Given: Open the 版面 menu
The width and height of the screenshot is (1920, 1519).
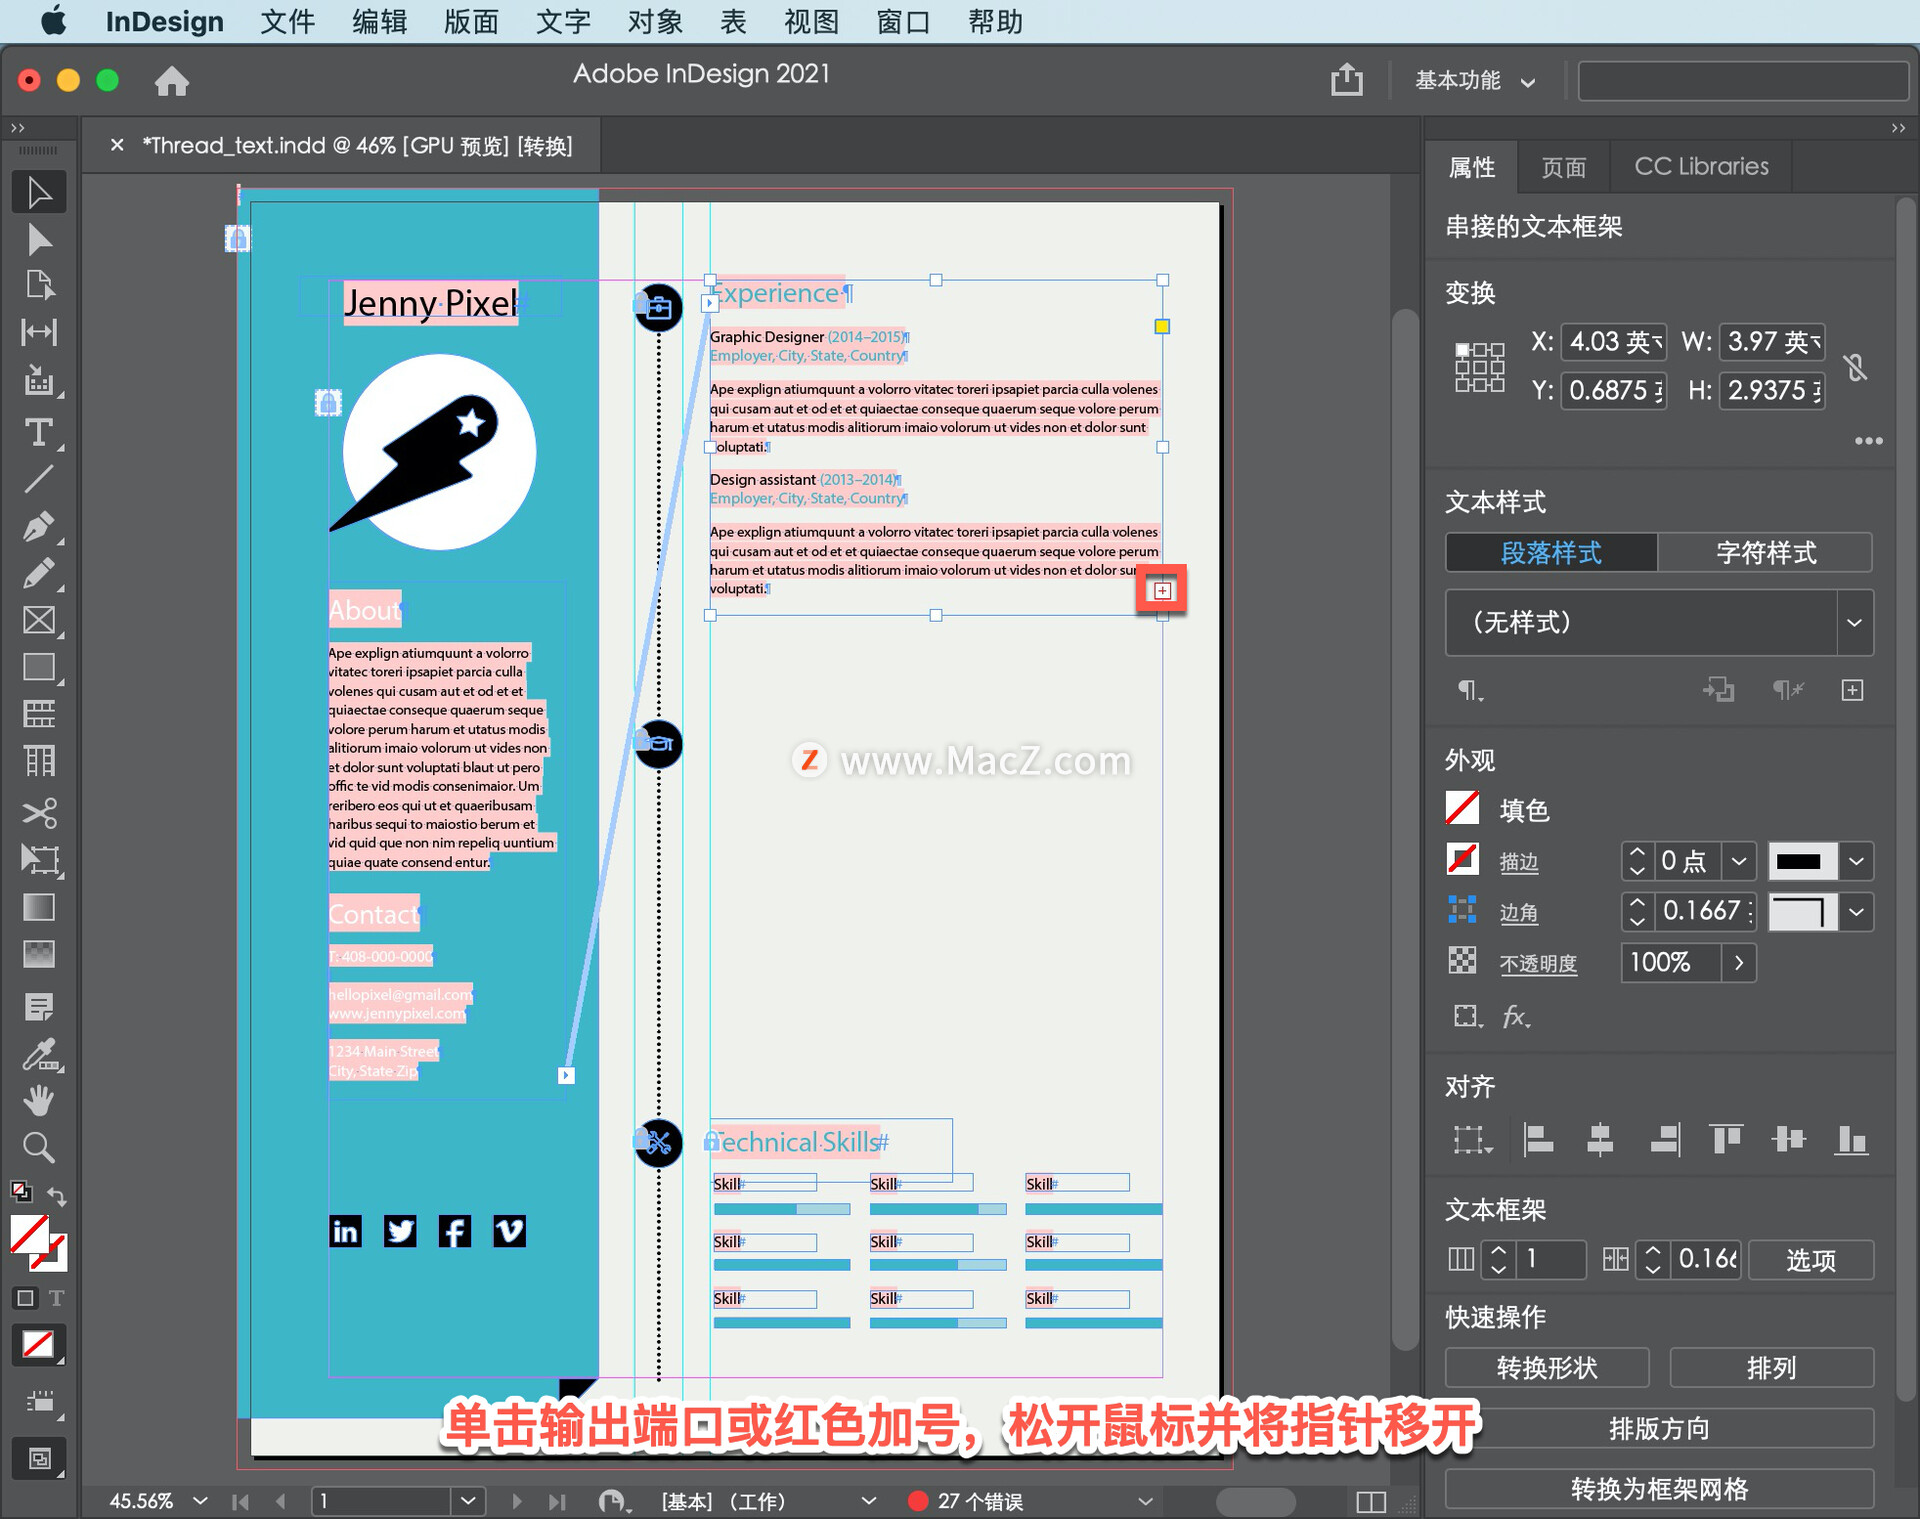Looking at the screenshot, I should click(471, 22).
